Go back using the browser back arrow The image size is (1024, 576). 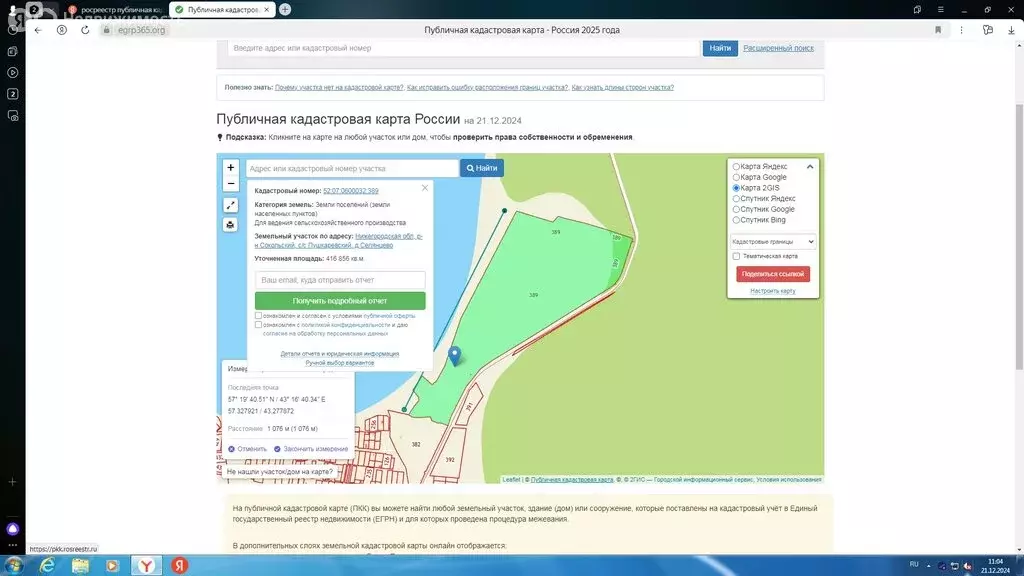tap(38, 30)
